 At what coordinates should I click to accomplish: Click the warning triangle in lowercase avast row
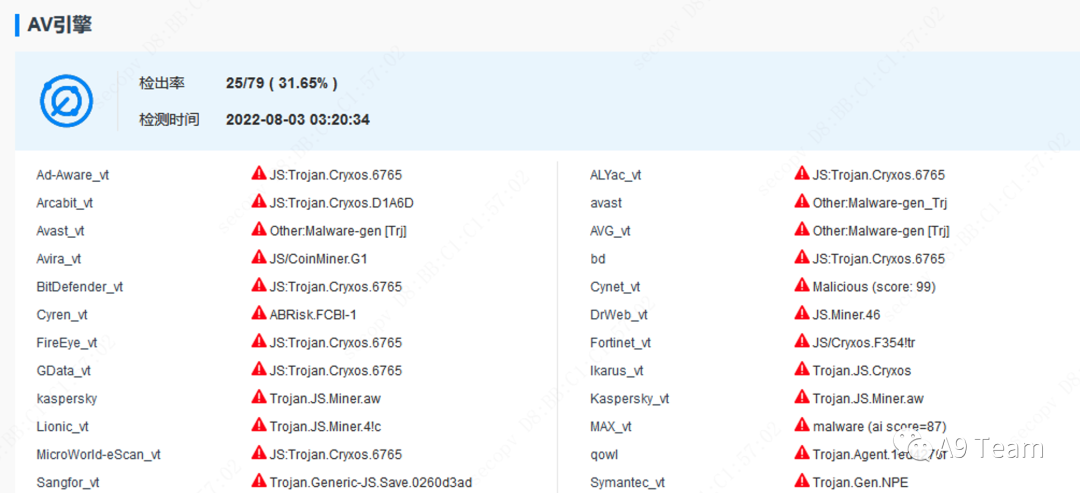coord(802,202)
